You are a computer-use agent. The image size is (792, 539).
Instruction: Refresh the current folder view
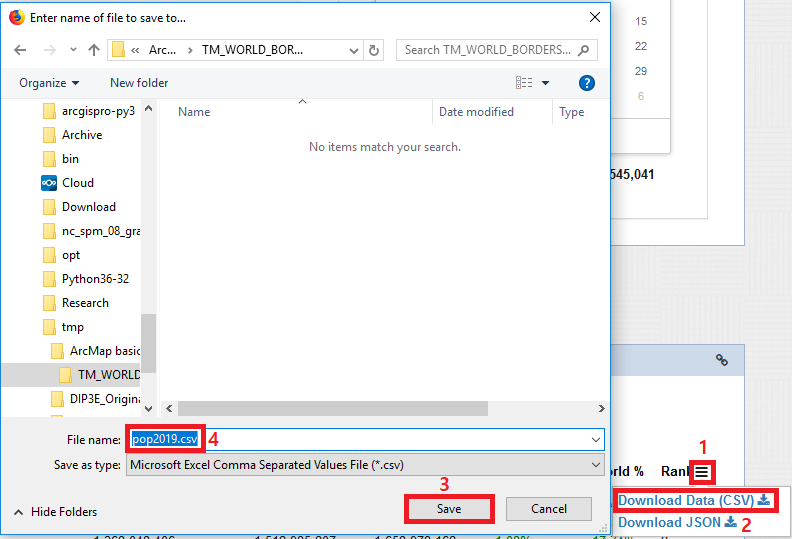pos(374,50)
